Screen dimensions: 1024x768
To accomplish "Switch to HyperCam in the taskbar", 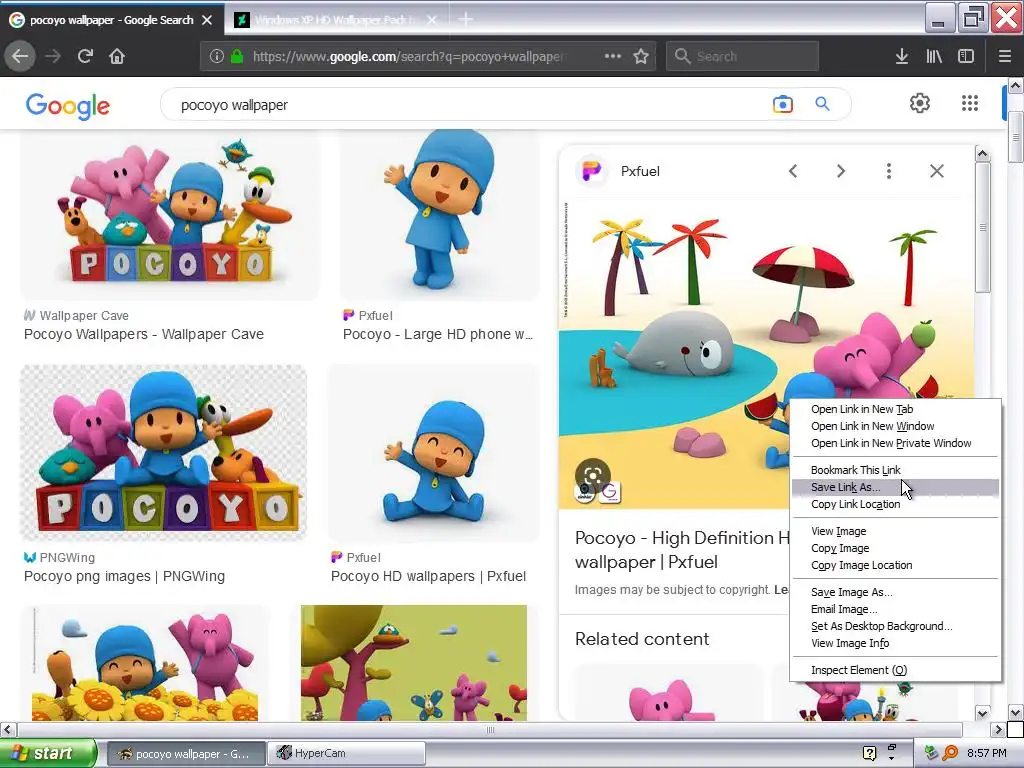I will [347, 753].
